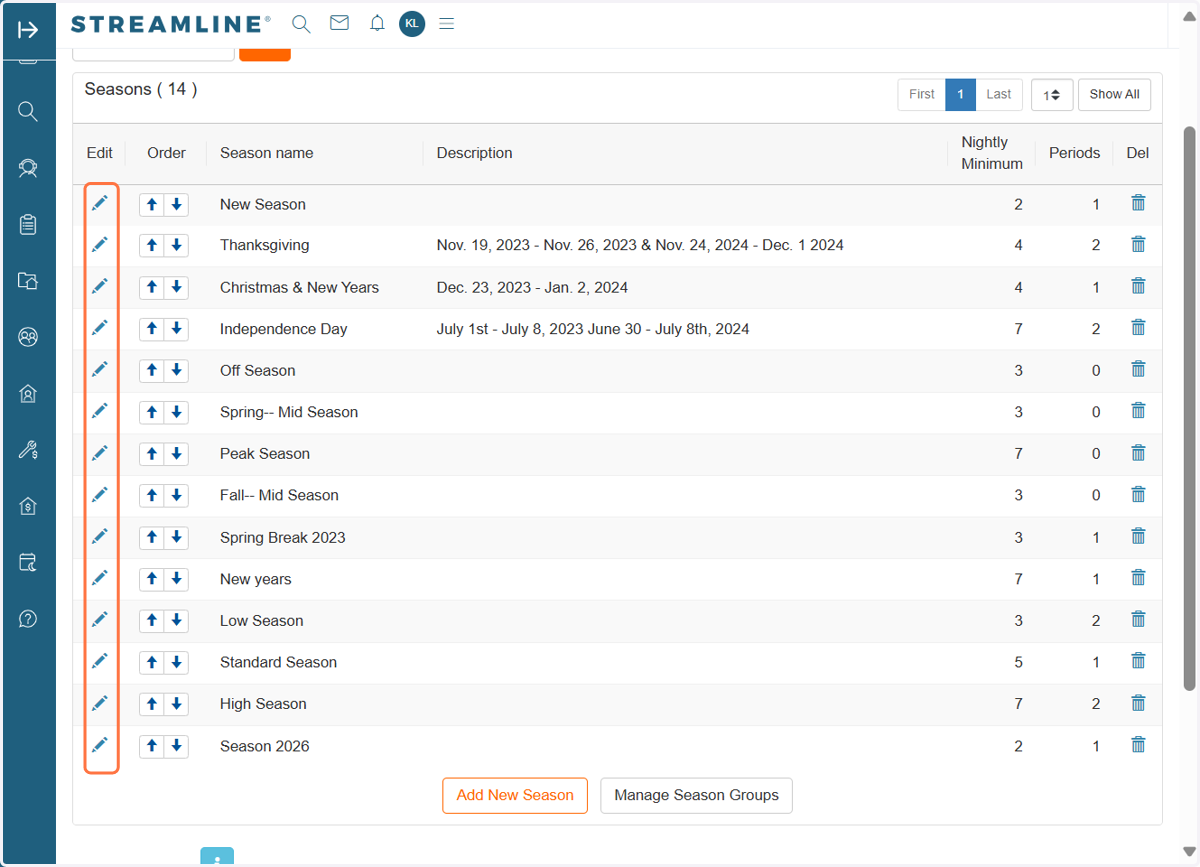1200x867 pixels.
Task: Click the input field above Seasons
Action: pos(154,54)
